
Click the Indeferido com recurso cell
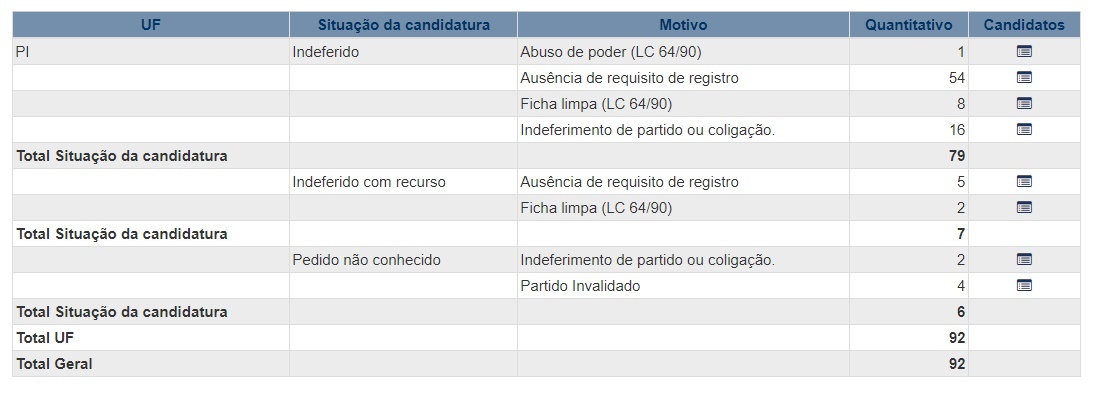point(403,182)
